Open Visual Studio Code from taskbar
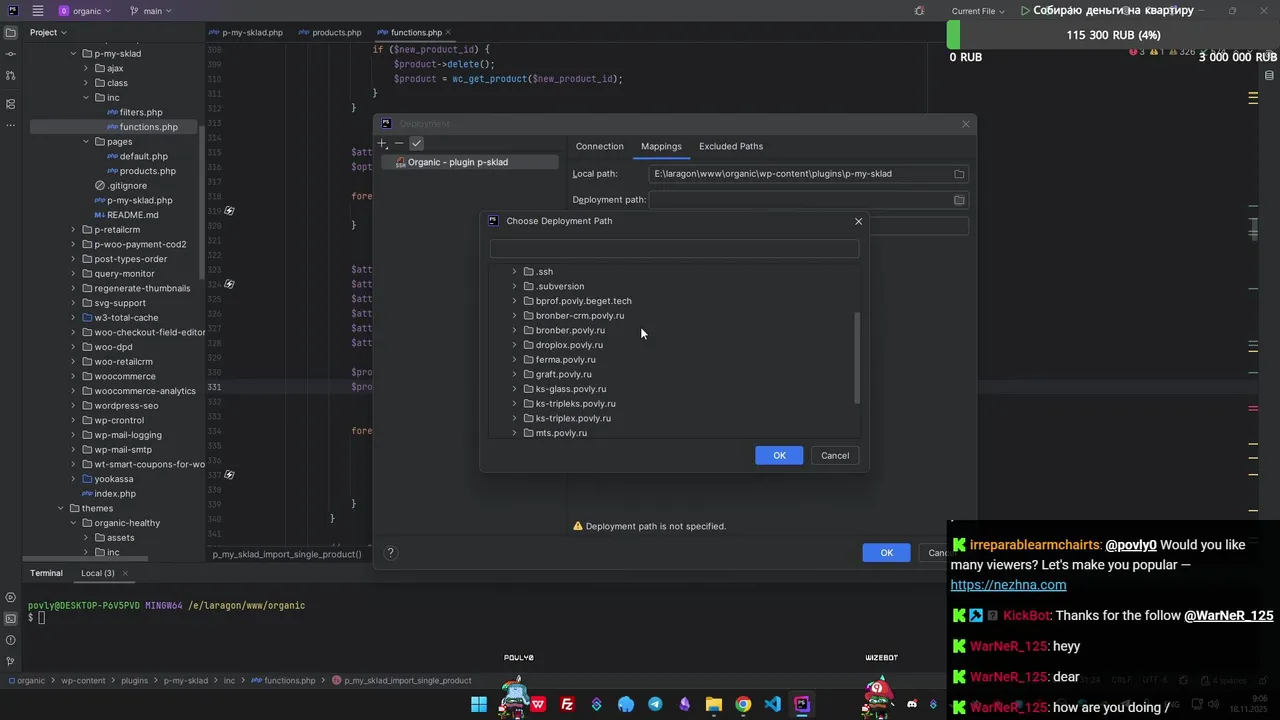Screen dimensions: 1280x720 (x=772, y=704)
